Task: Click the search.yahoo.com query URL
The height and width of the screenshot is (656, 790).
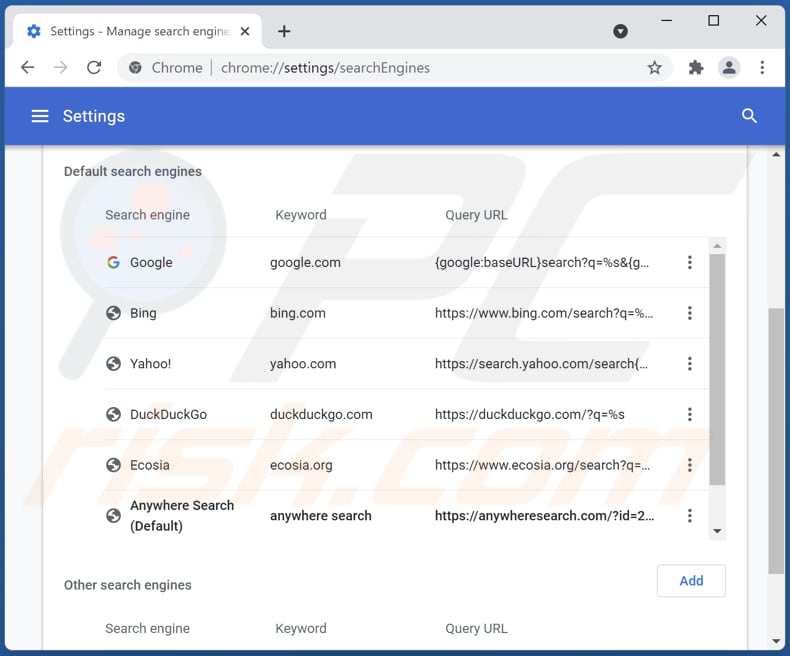Action: [541, 364]
